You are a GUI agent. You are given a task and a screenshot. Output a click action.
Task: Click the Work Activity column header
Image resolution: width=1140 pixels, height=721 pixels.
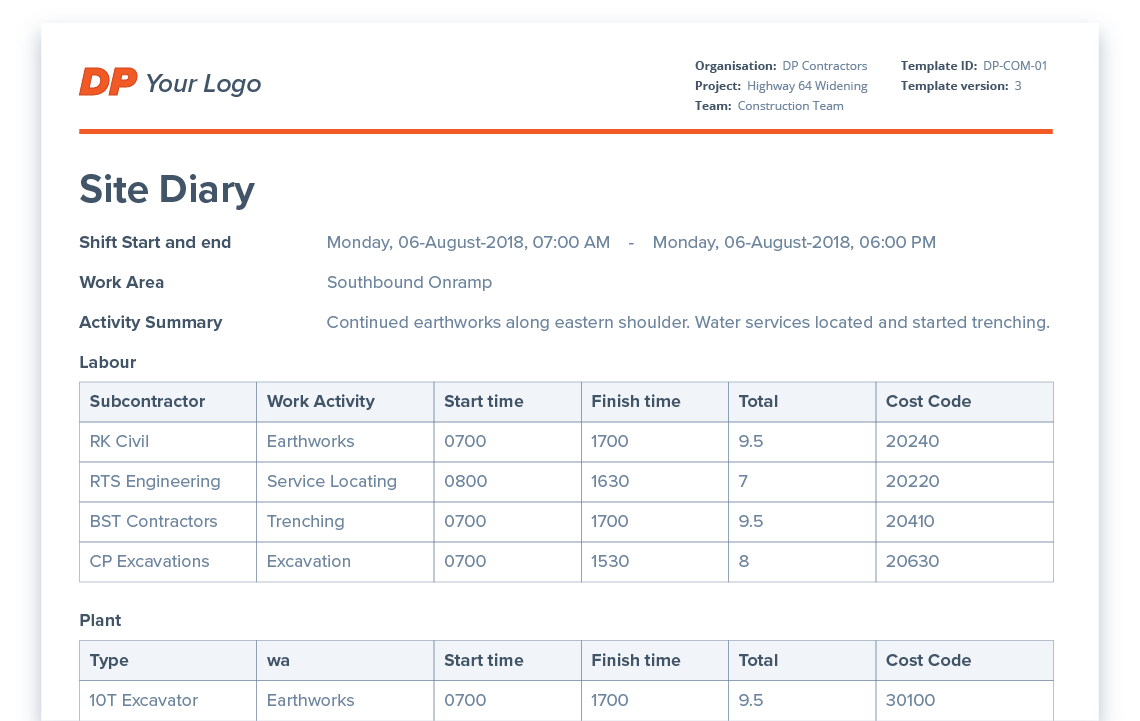(345, 402)
